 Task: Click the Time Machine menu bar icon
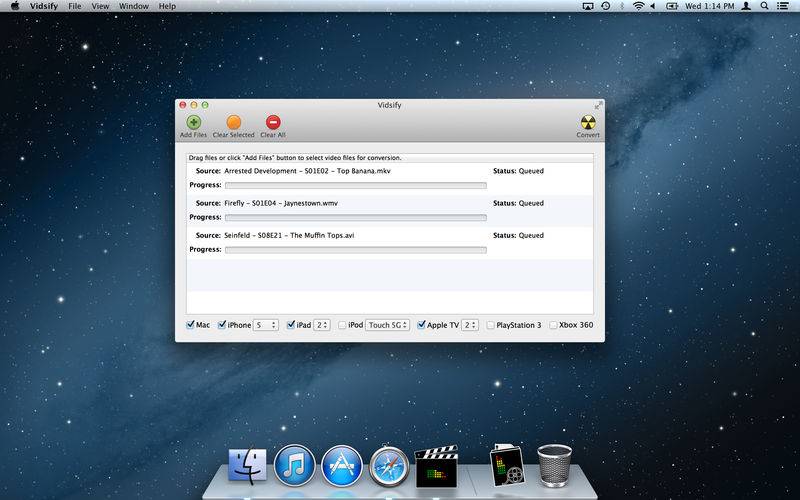tap(606, 6)
